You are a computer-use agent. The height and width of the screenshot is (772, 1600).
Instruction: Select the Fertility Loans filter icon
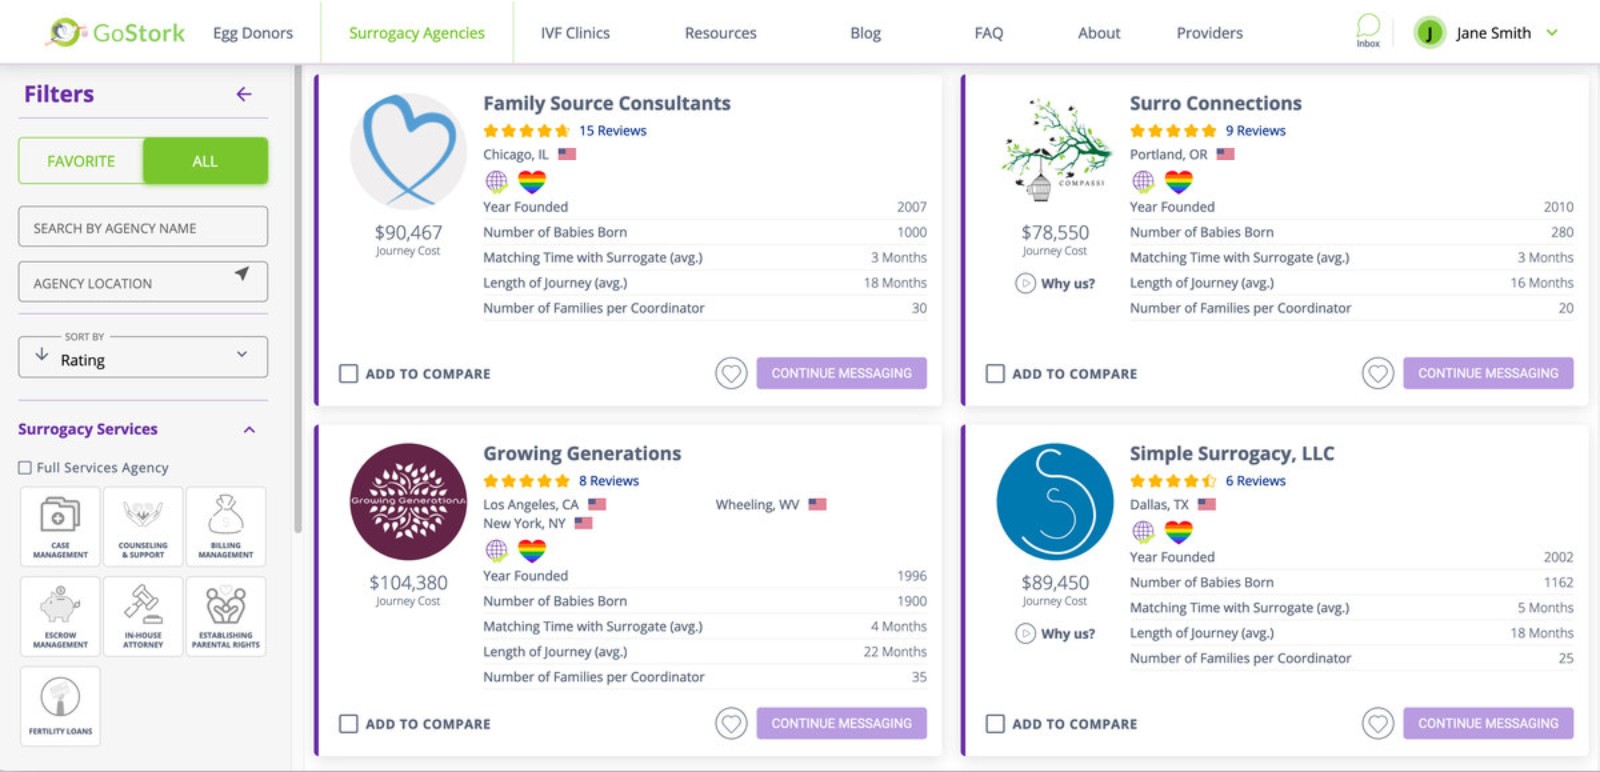click(x=60, y=704)
